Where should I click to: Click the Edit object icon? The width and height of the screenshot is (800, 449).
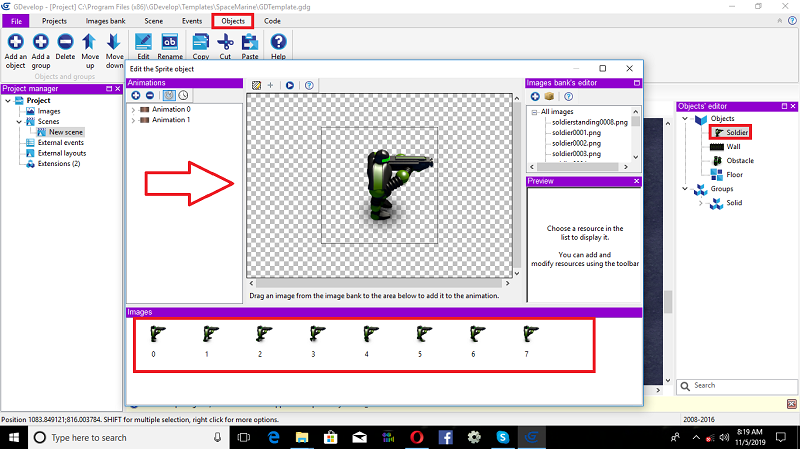[143, 41]
